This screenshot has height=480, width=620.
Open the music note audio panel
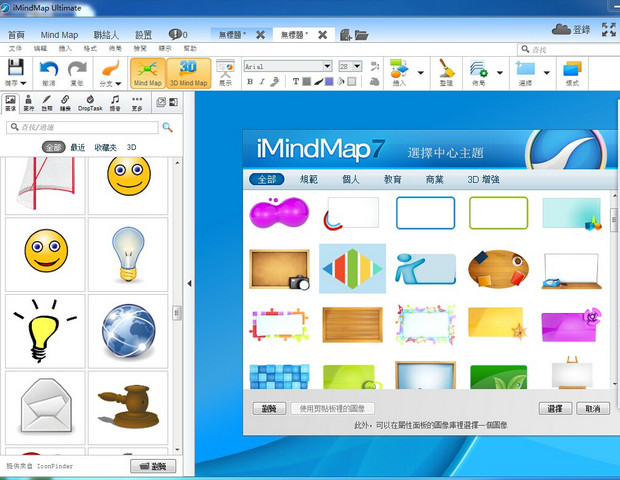(x=115, y=100)
